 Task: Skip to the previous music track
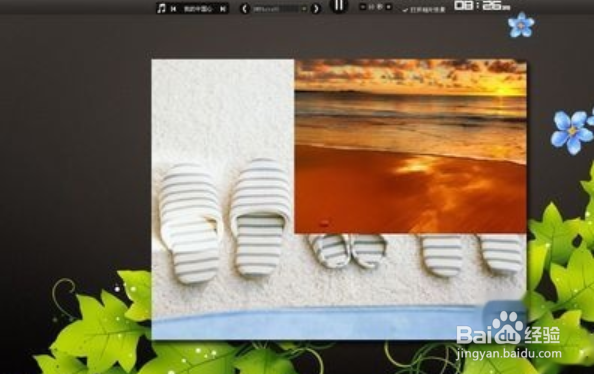click(174, 8)
